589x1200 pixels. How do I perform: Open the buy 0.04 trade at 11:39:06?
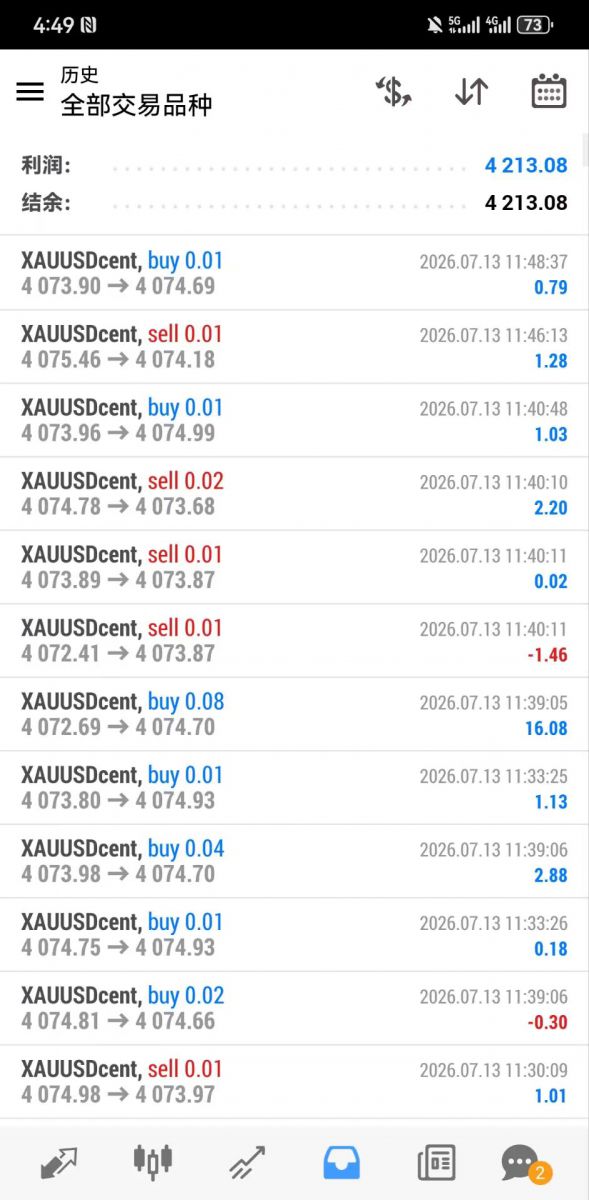[x=294, y=861]
